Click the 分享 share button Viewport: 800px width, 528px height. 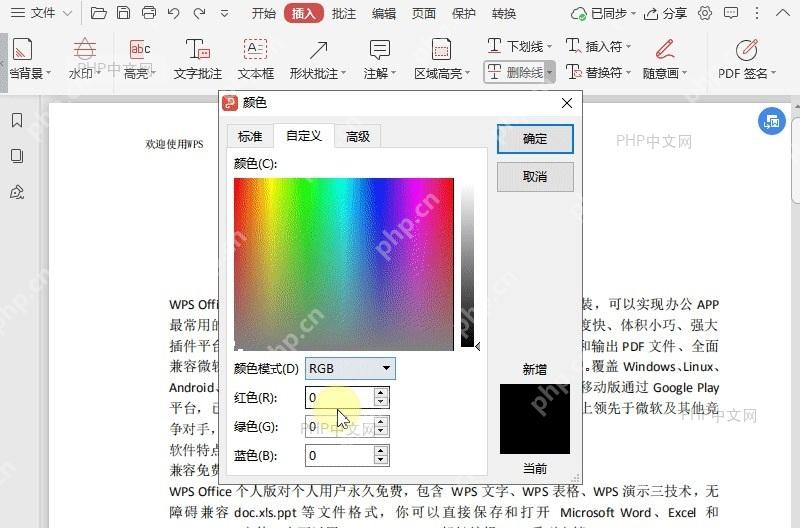tap(665, 14)
